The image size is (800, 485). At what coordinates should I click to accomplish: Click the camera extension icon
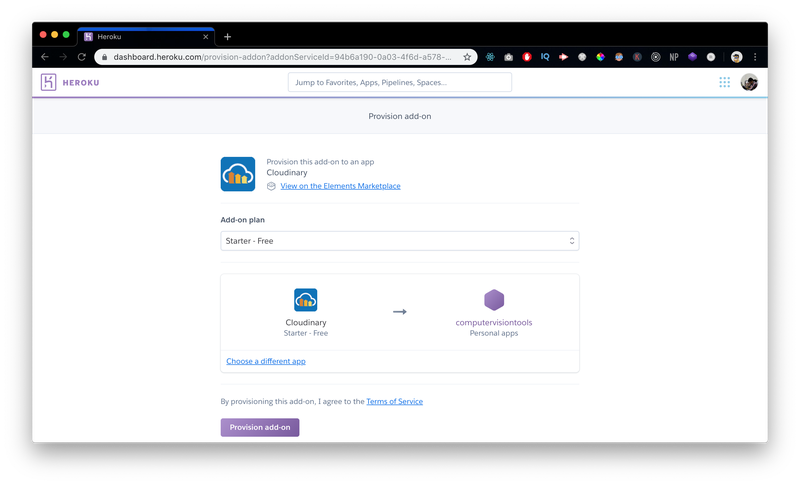click(x=509, y=57)
